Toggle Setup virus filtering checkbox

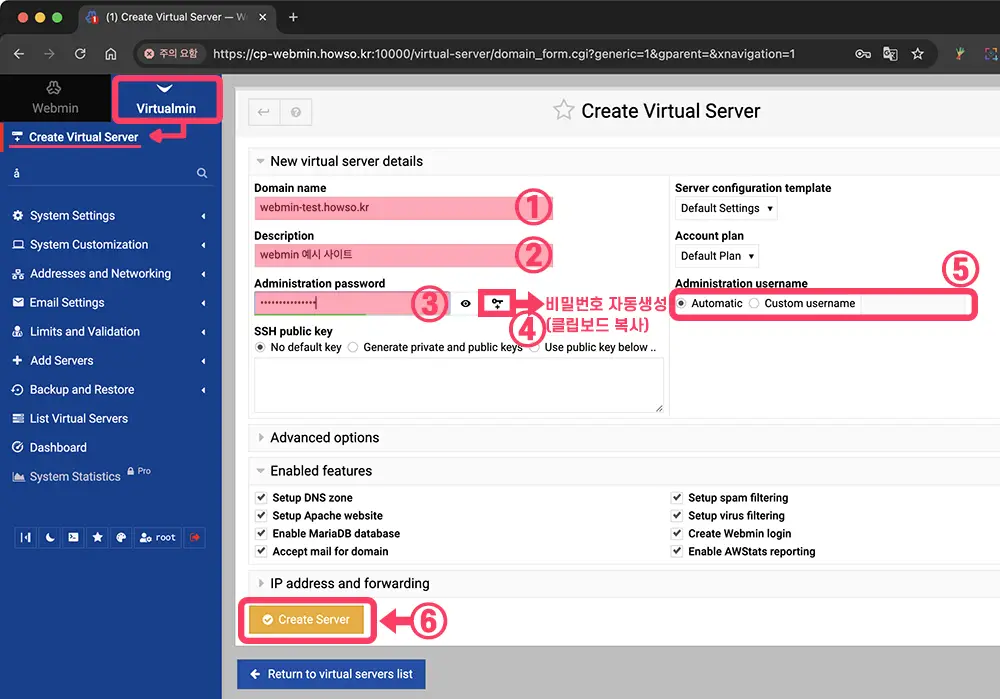(677, 515)
